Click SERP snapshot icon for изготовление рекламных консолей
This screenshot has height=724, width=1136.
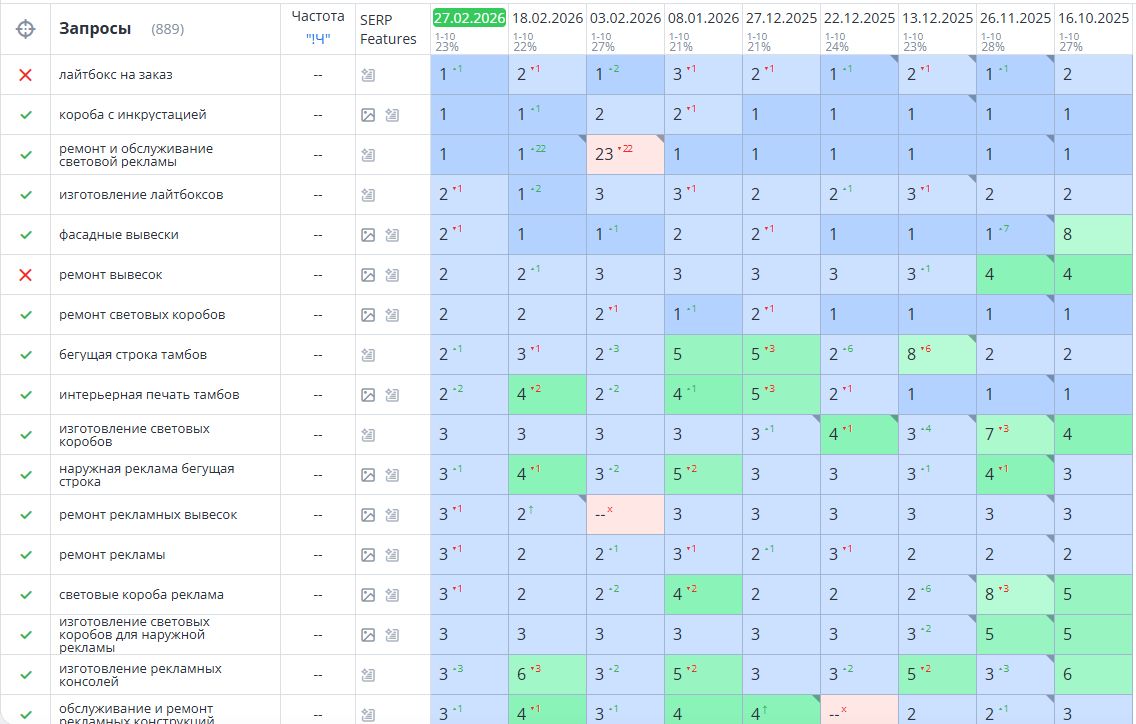pyautogui.click(x=368, y=675)
